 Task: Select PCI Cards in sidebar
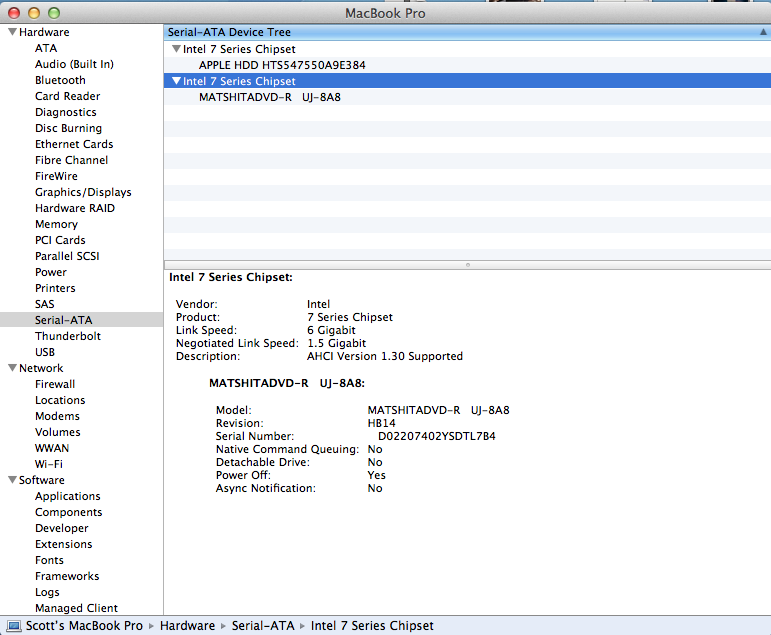tap(60, 240)
